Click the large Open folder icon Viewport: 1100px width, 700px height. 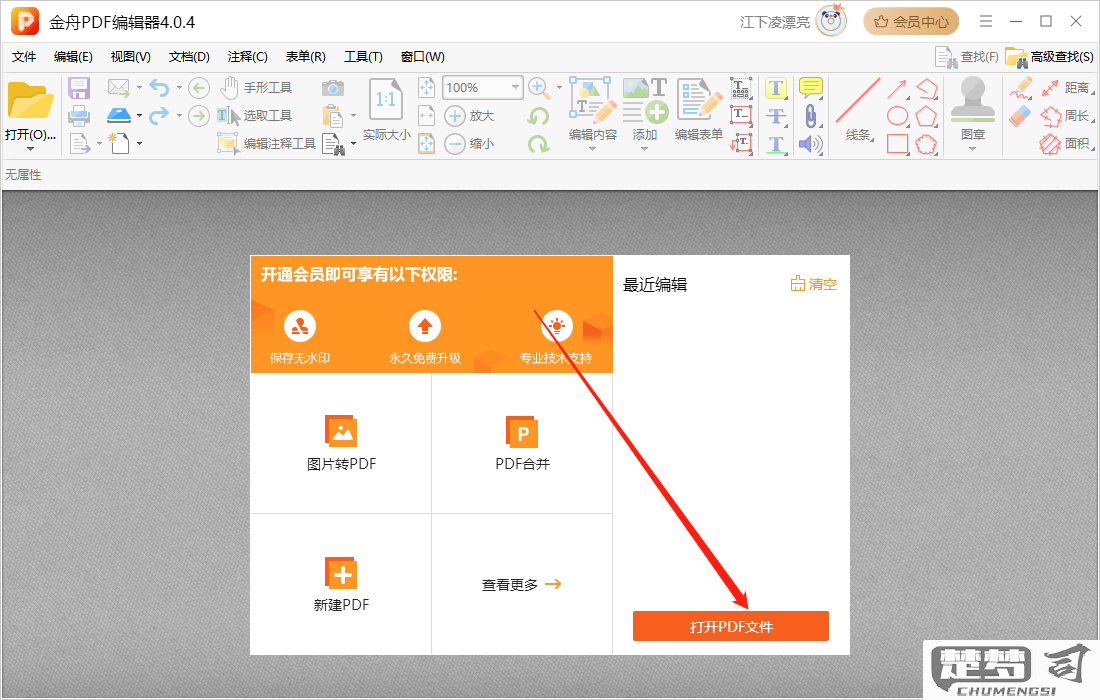pyautogui.click(x=30, y=100)
